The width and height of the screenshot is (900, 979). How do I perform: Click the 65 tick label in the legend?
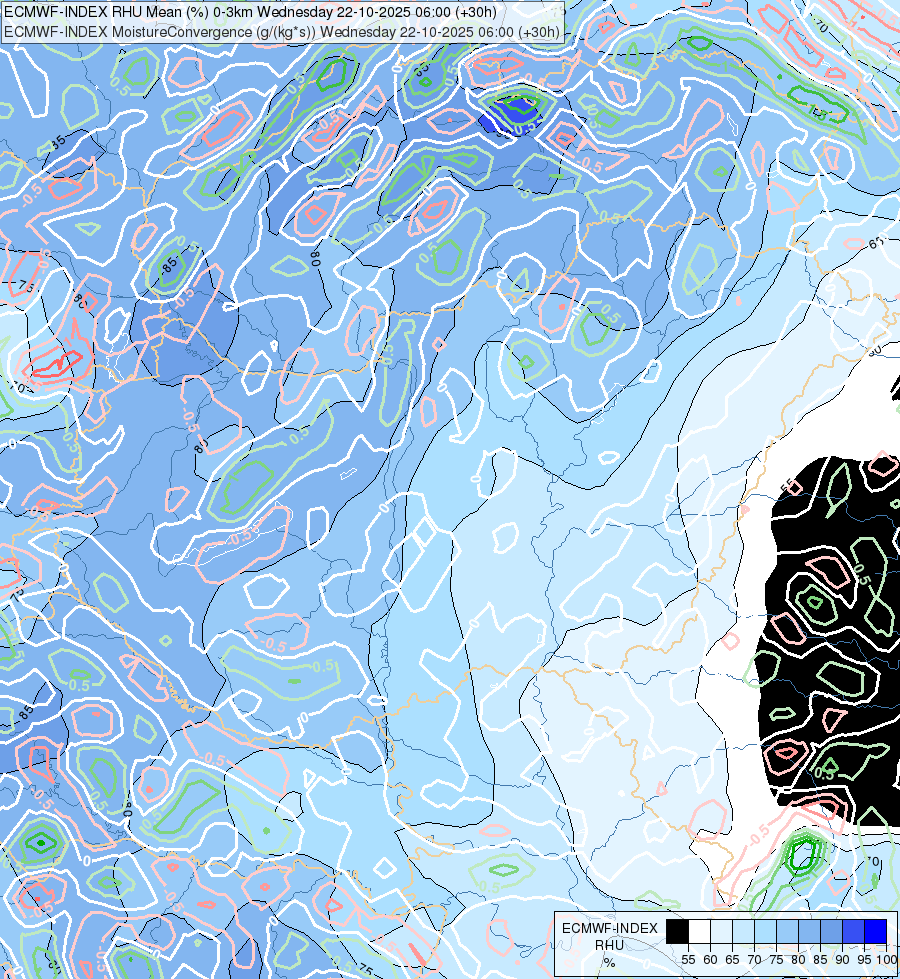[732, 960]
